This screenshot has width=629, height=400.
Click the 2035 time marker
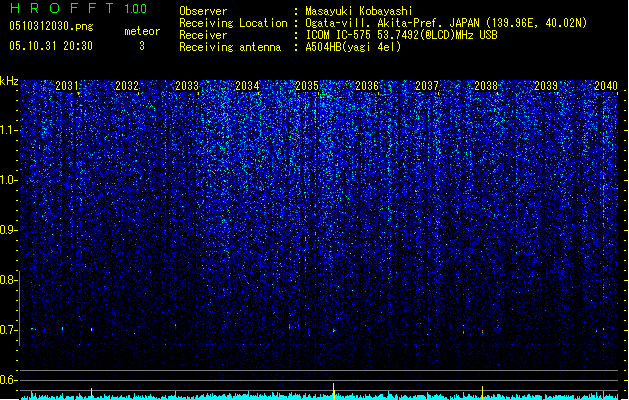pyautogui.click(x=307, y=86)
